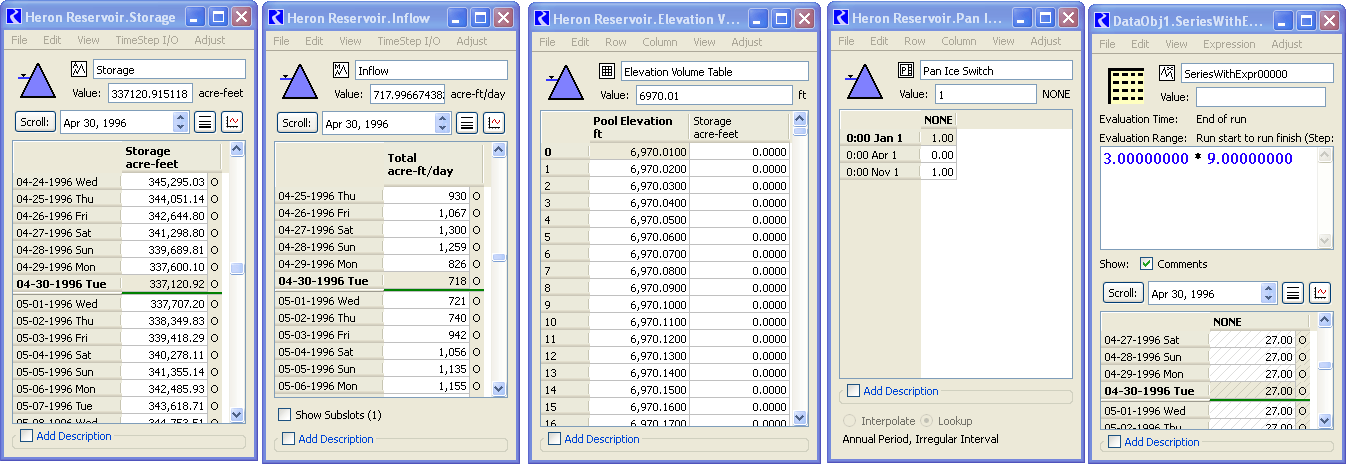Click the Scroll button in Storage window

[x=37, y=122]
